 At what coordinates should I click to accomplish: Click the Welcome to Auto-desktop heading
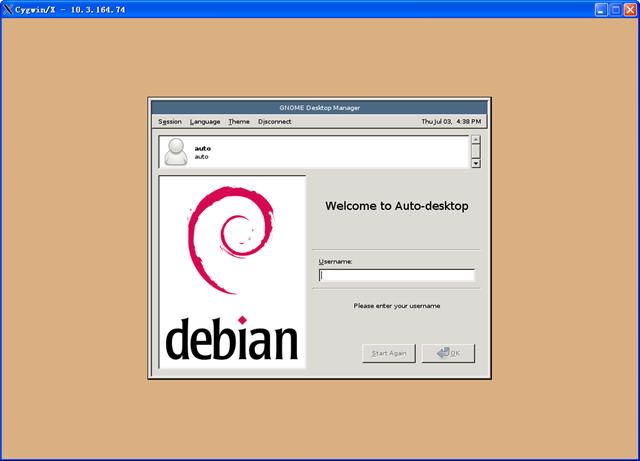pyautogui.click(x=397, y=206)
